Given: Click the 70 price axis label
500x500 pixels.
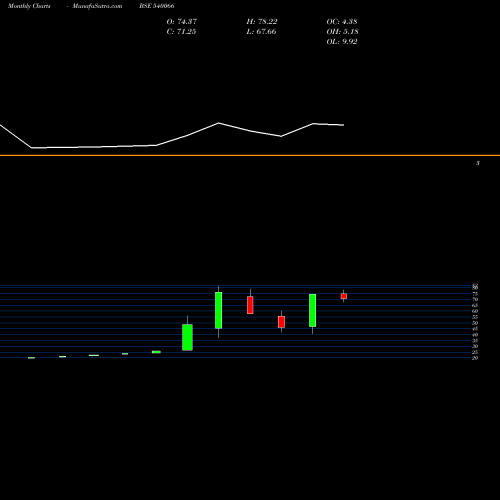Looking at the screenshot, I should click(x=475, y=299).
